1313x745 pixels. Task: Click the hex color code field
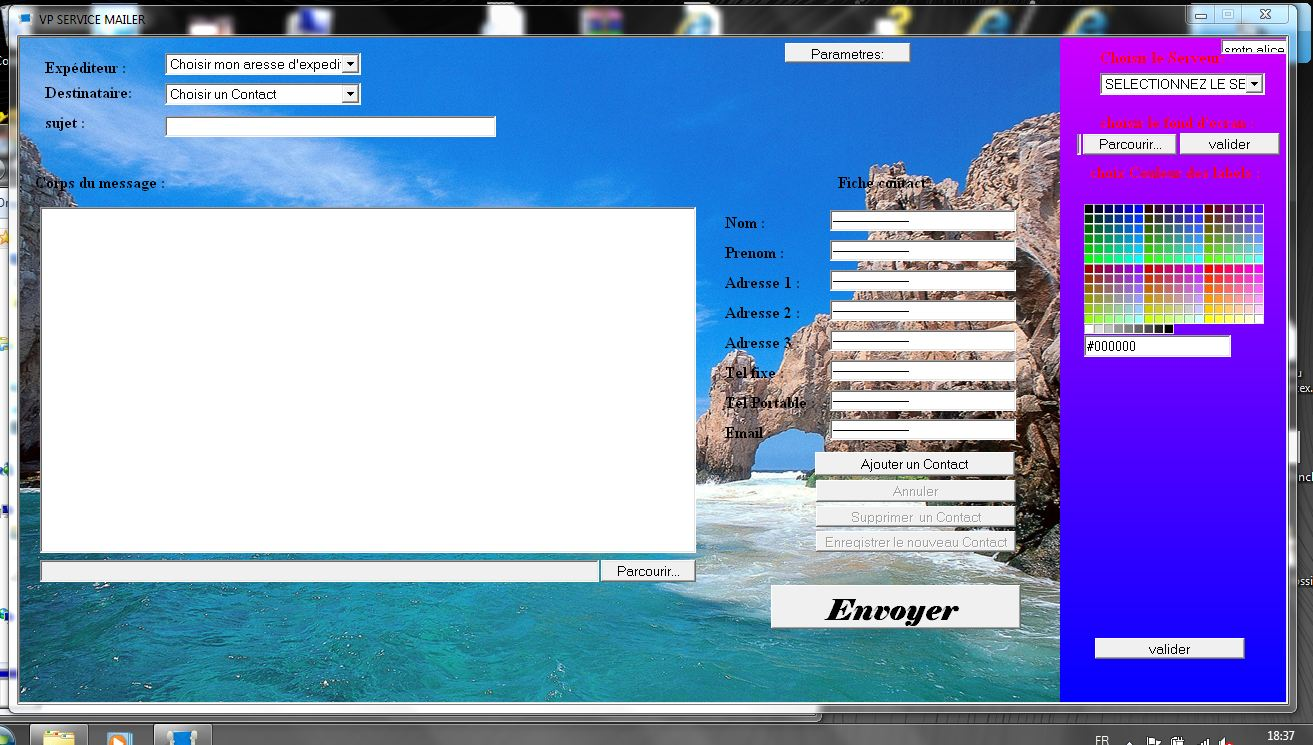click(1157, 347)
